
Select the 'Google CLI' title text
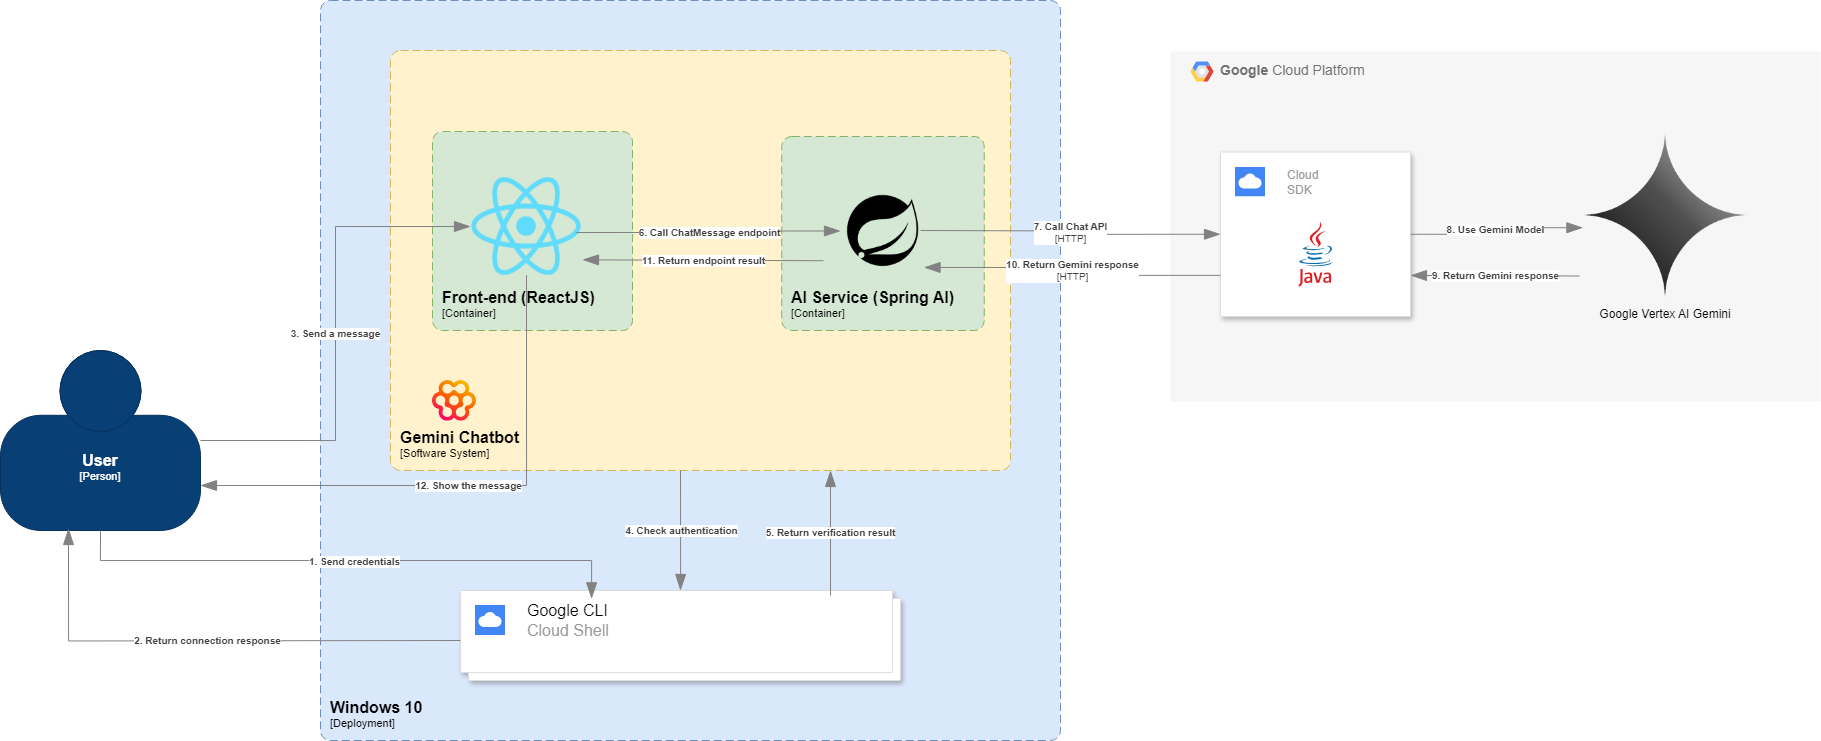[x=567, y=610]
